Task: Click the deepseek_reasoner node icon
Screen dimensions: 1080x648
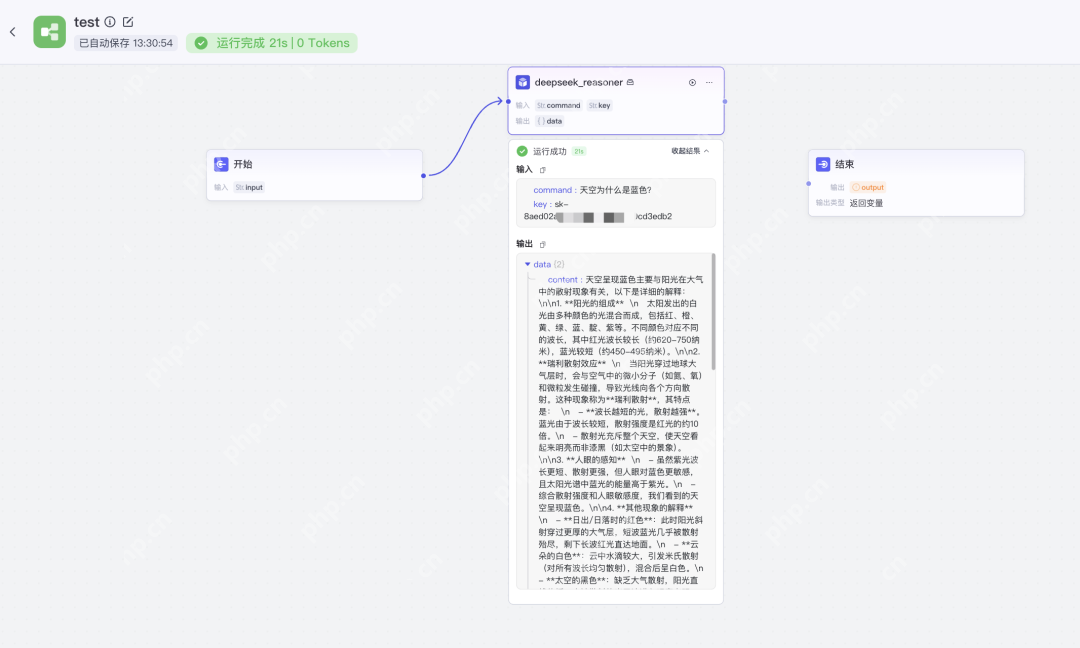Action: click(x=523, y=82)
